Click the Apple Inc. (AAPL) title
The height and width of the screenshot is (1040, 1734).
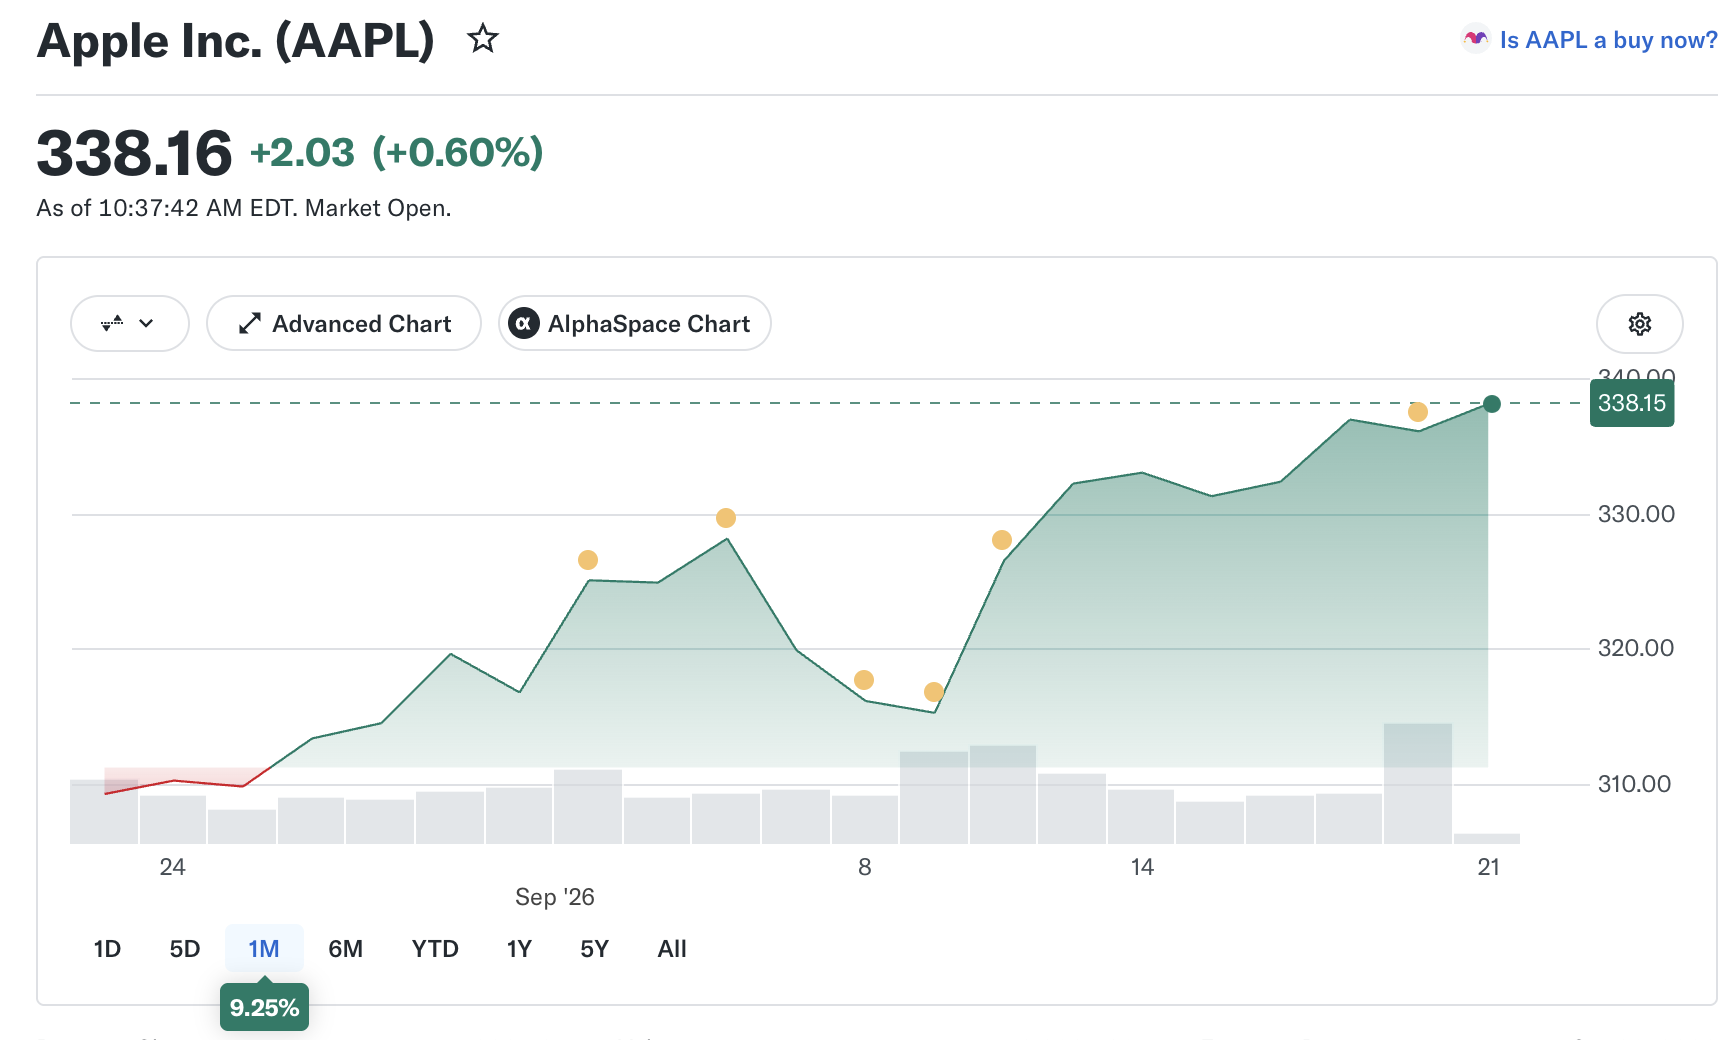tap(236, 41)
